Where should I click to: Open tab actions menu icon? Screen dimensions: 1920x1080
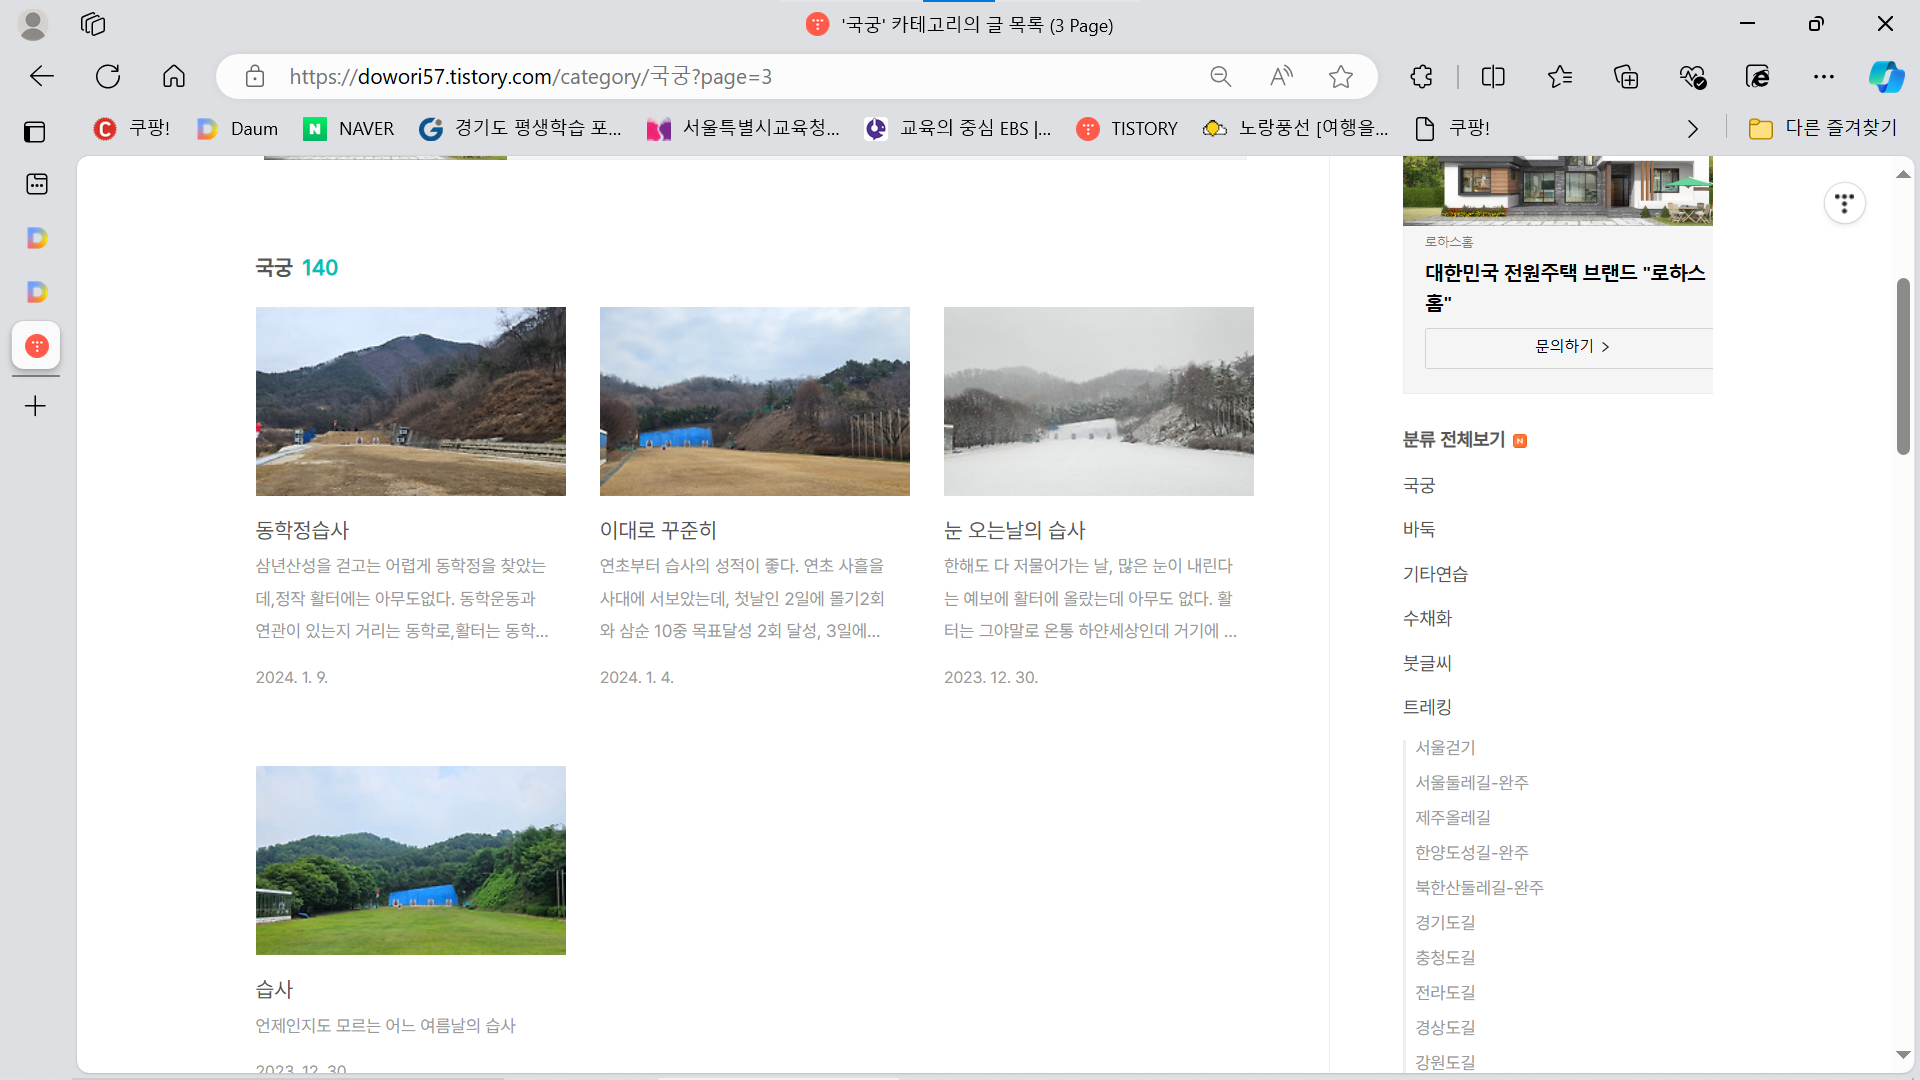[35, 131]
